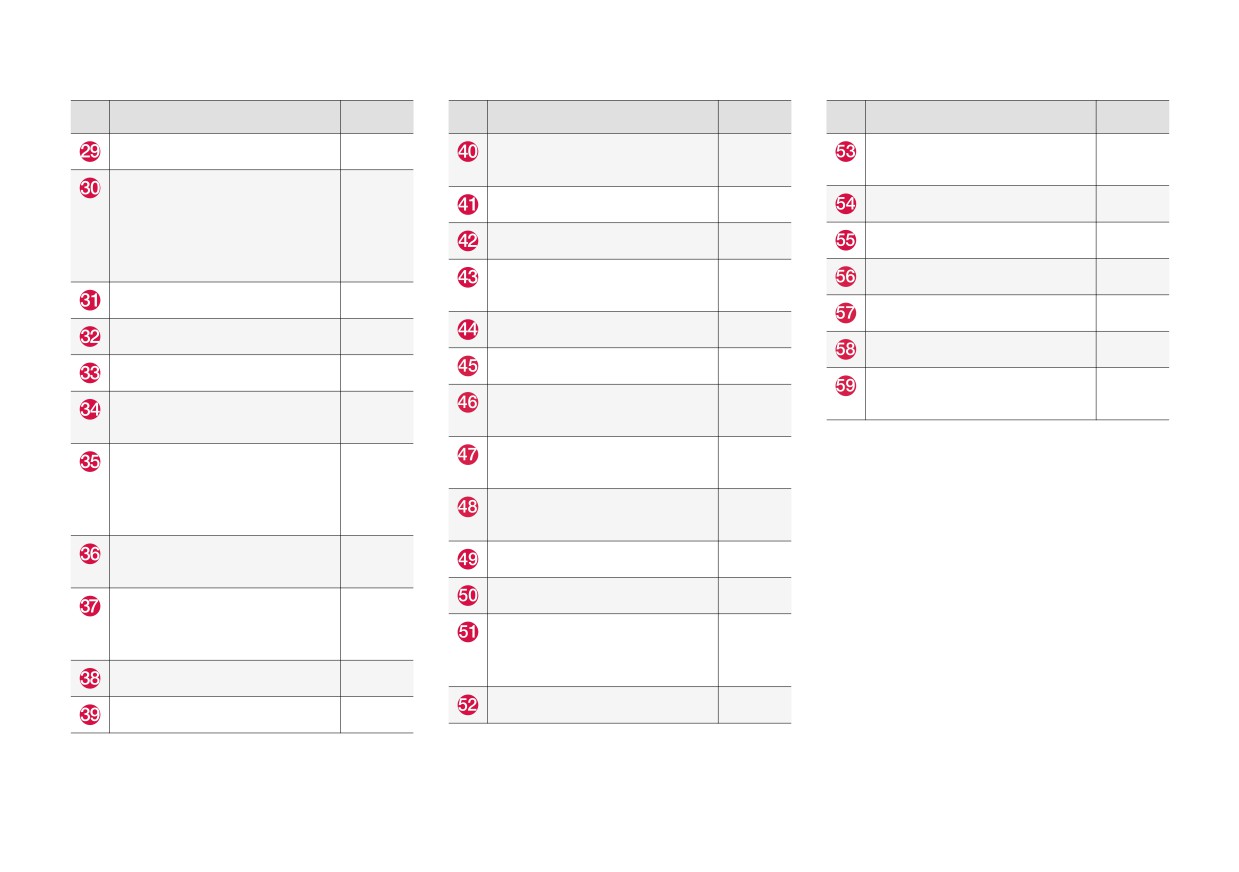Image resolution: width=1239 pixels, height=872 pixels.
Task: Click the red circle numbered 56
Action: (846, 277)
